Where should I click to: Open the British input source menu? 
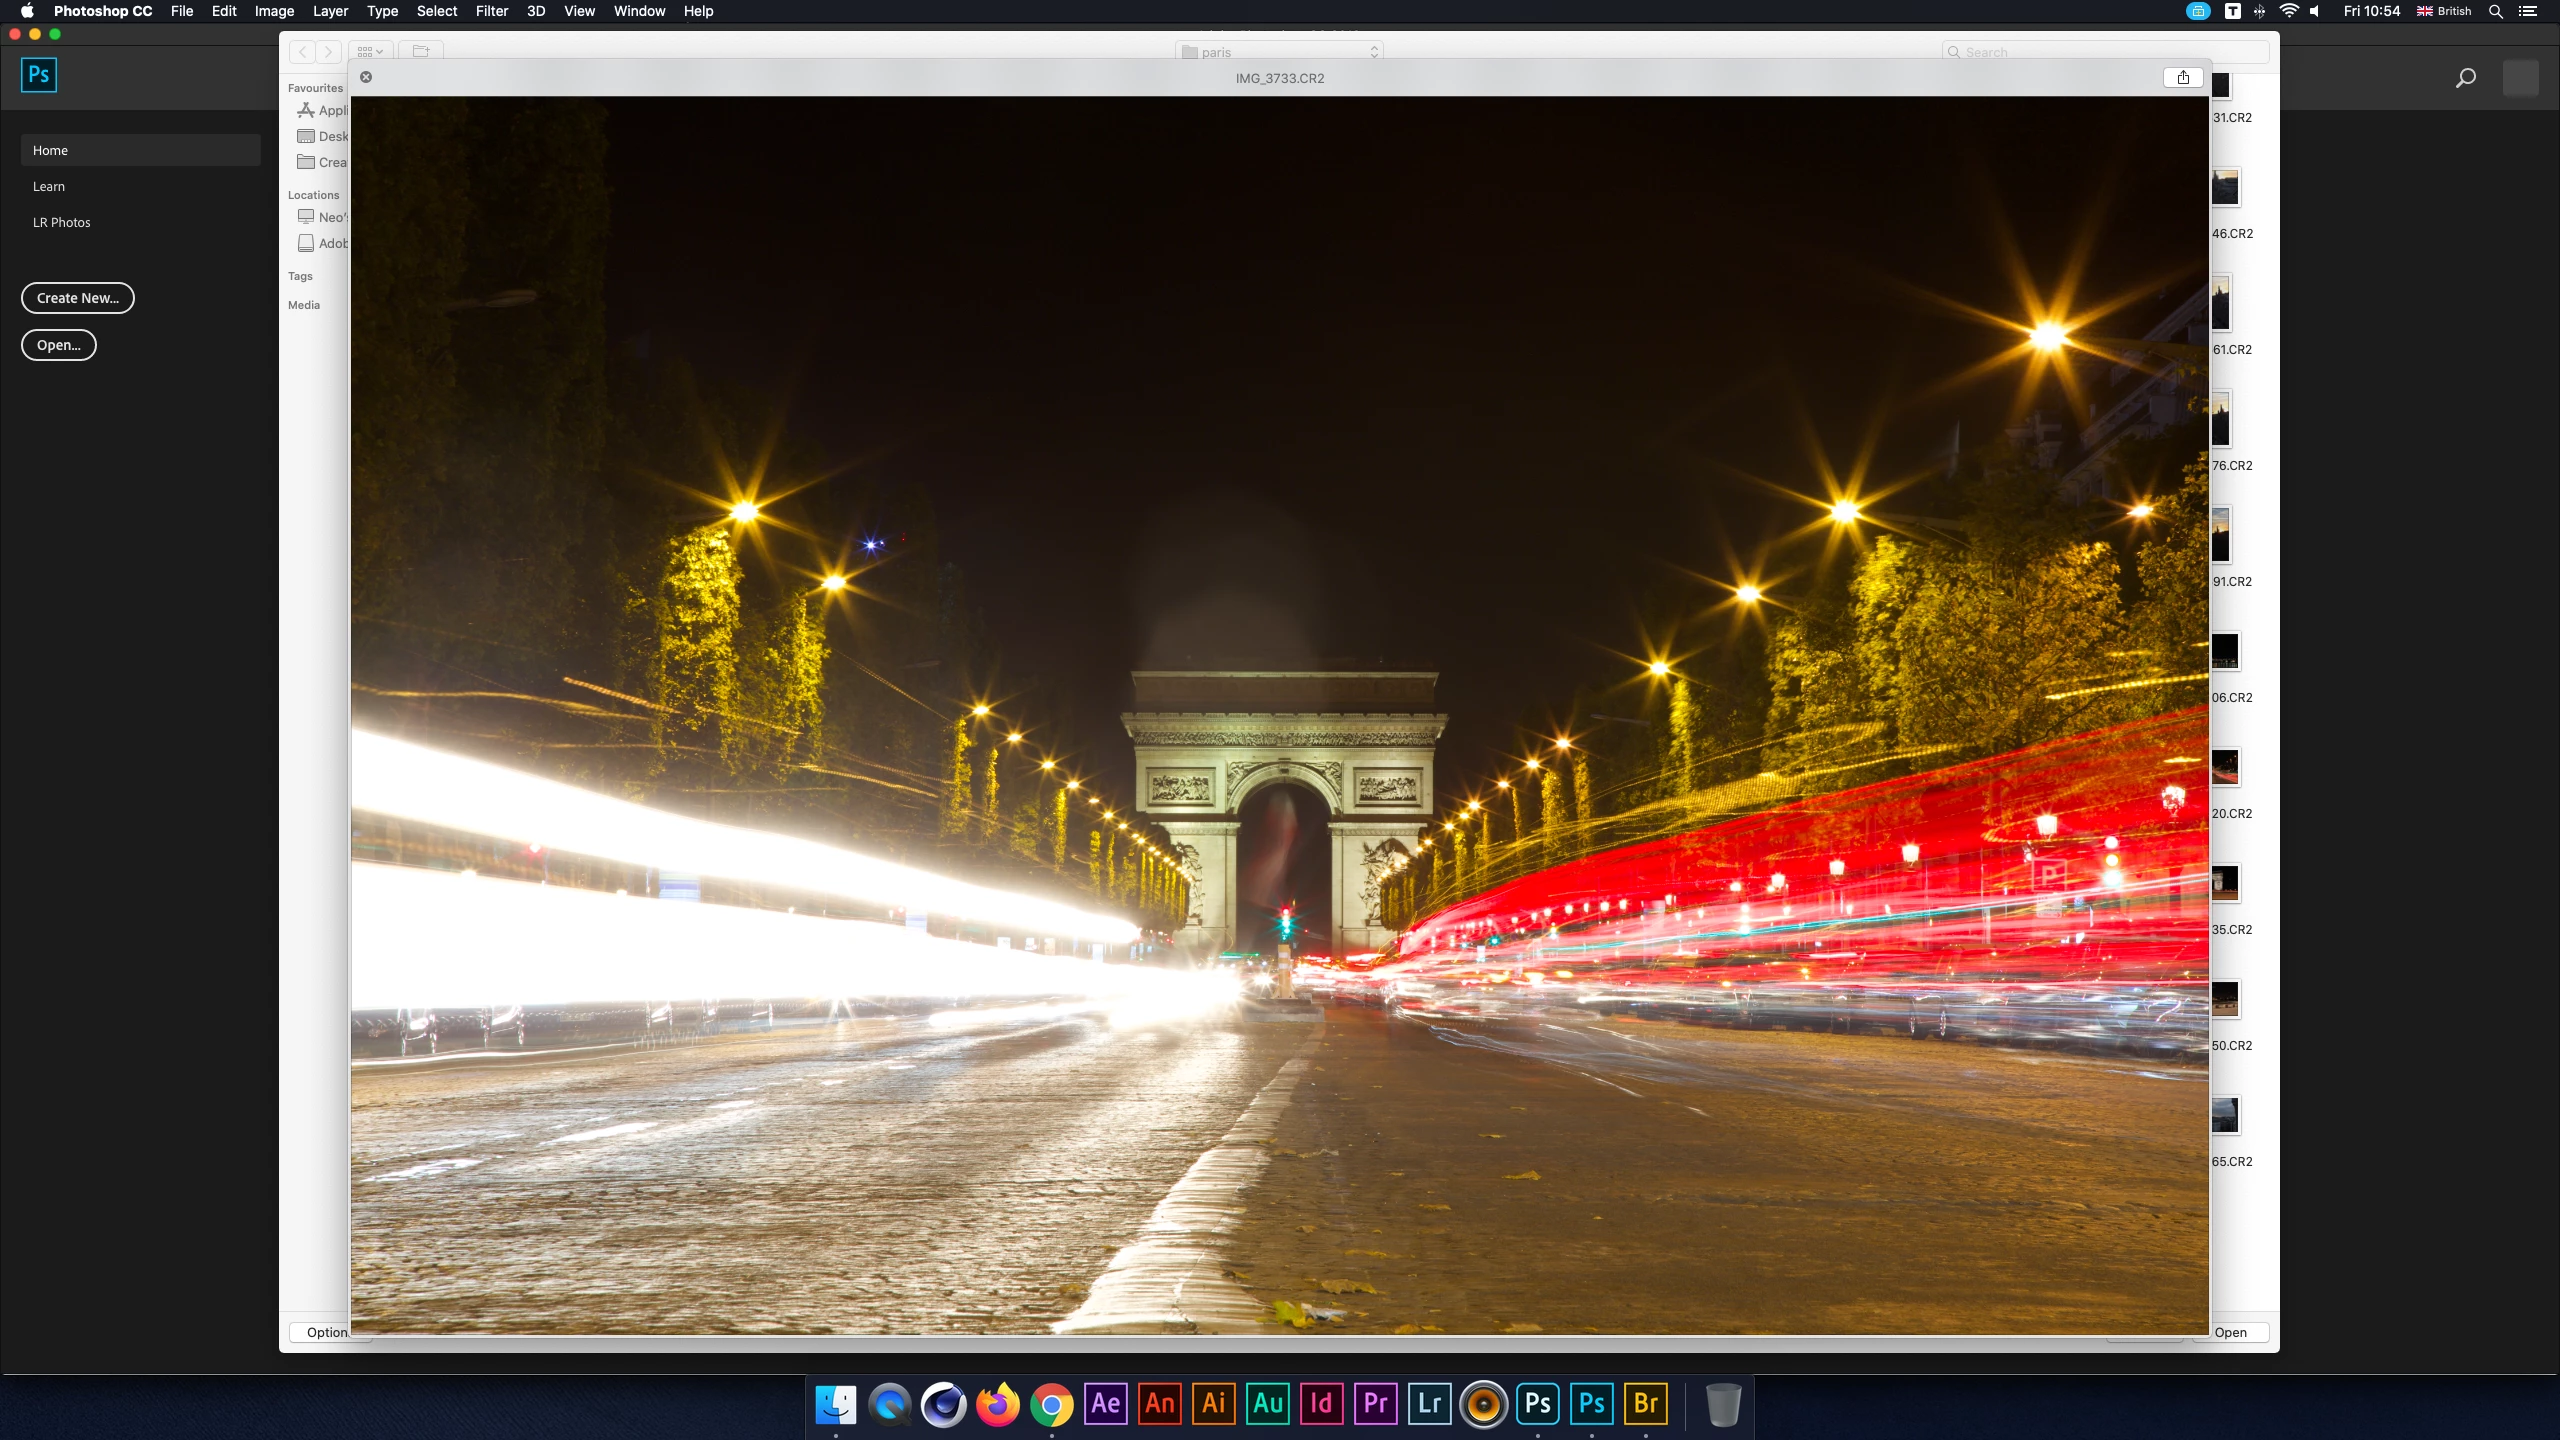click(2444, 11)
